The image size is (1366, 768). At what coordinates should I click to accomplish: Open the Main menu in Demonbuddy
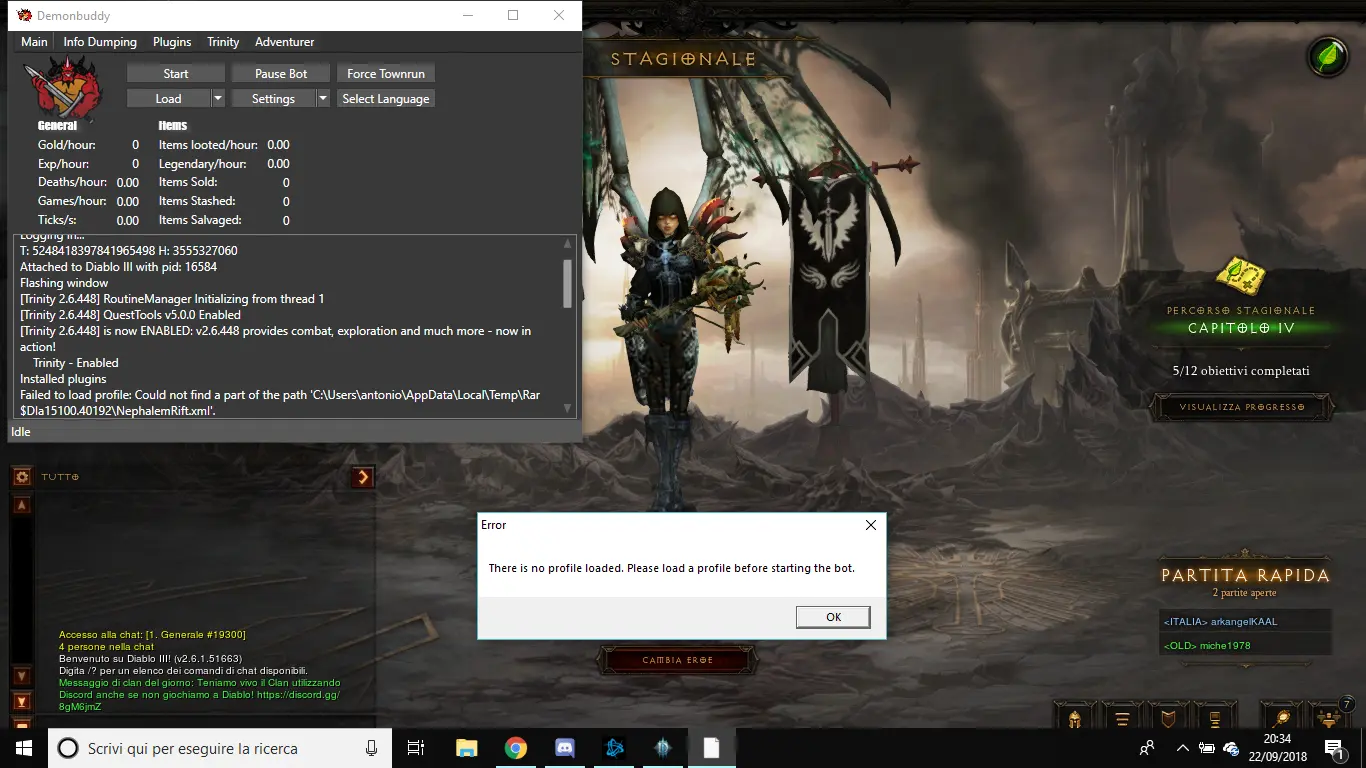34,42
